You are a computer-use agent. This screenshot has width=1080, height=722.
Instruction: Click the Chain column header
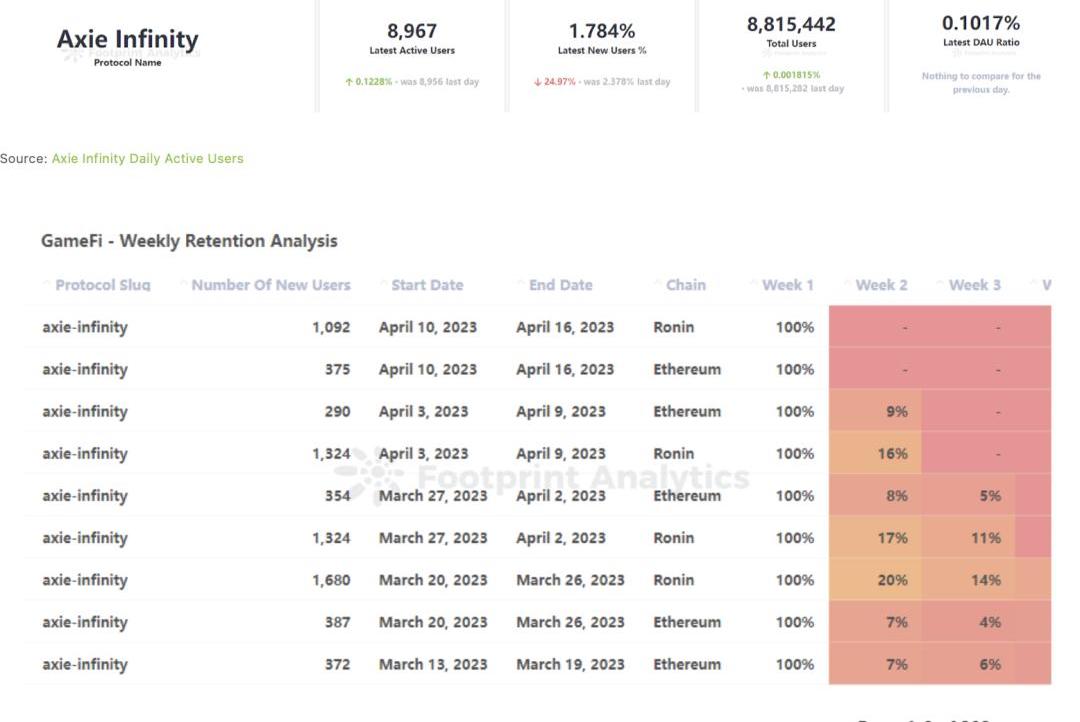(685, 285)
